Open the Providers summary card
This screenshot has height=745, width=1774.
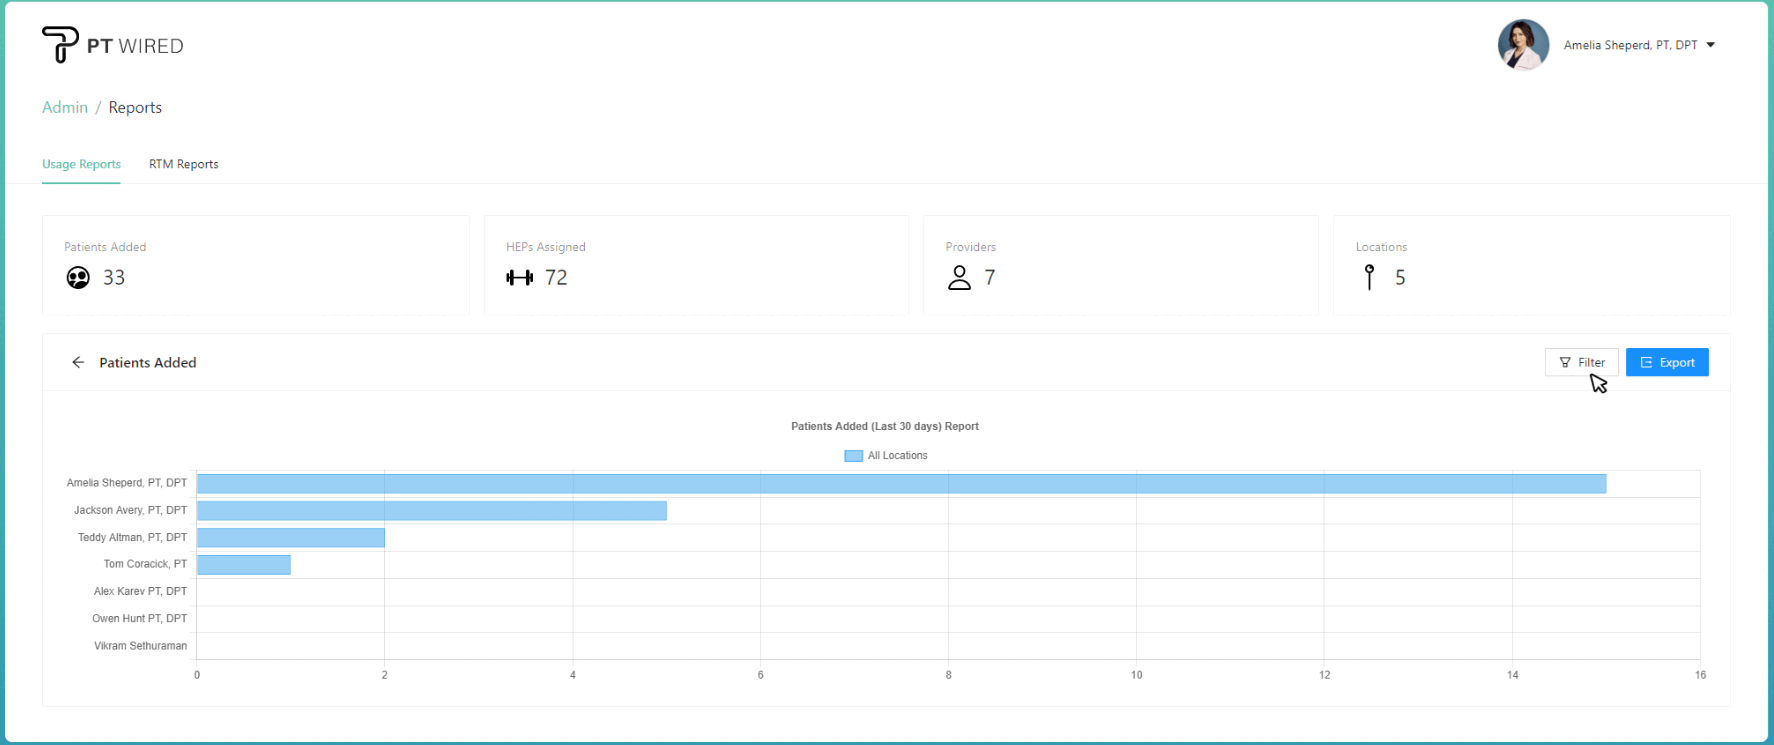coord(1120,265)
